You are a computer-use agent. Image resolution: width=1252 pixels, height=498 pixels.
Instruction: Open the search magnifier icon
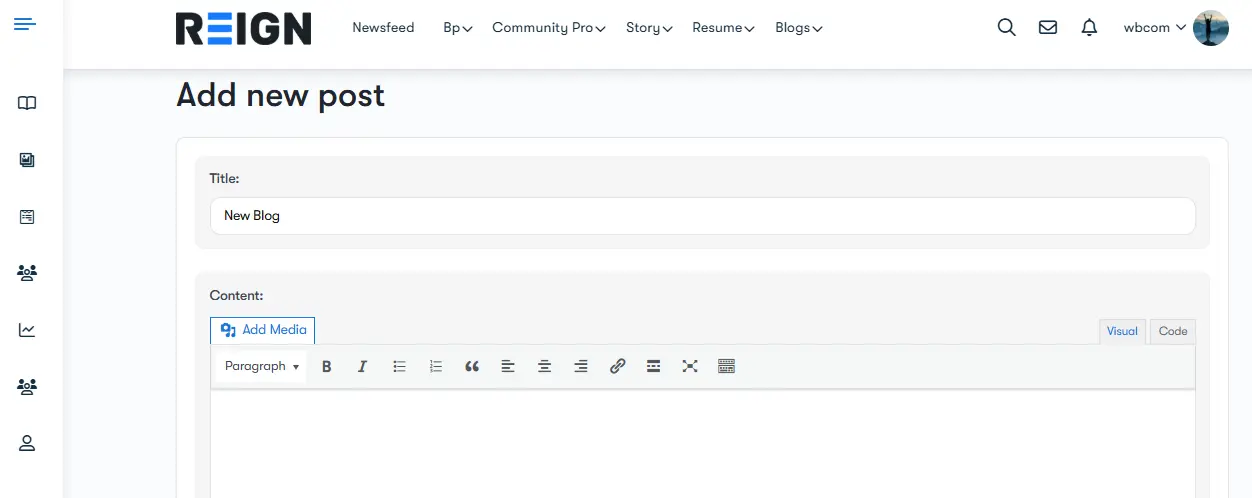click(x=1007, y=28)
